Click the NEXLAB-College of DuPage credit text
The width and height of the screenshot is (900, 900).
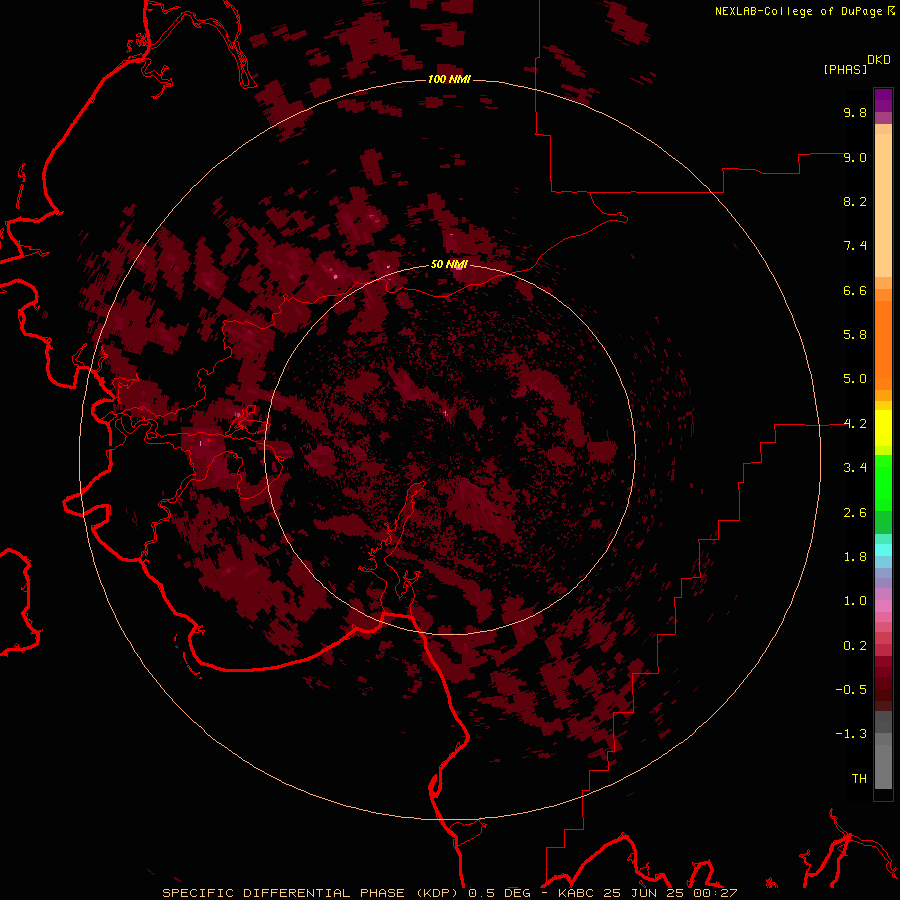click(x=799, y=11)
